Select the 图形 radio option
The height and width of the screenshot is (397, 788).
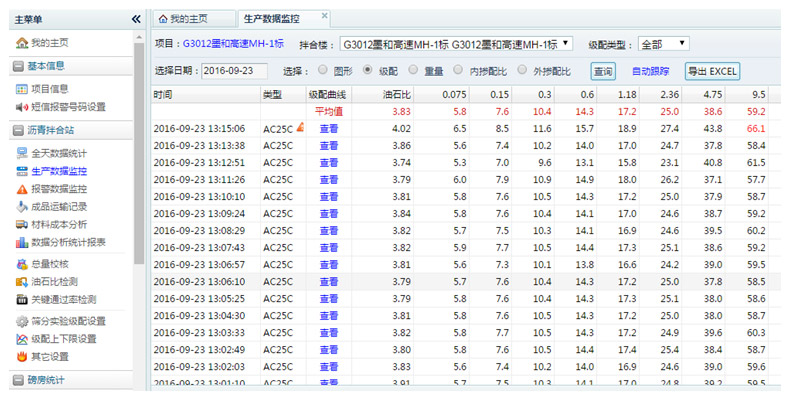coord(323,70)
